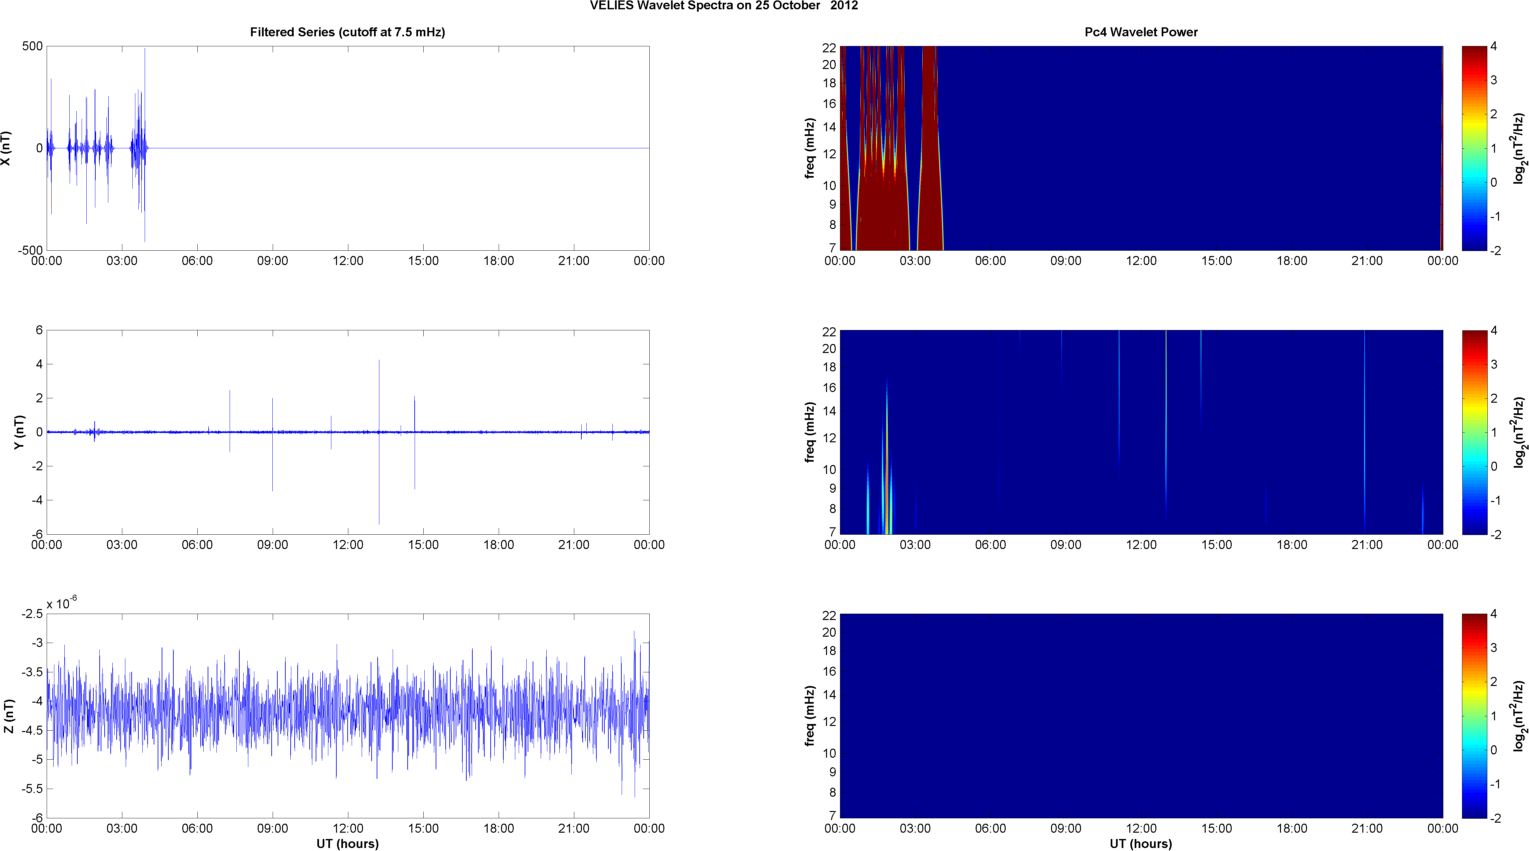Click the Z component filtered series plot
The height and width of the screenshot is (851, 1529).
[348, 716]
